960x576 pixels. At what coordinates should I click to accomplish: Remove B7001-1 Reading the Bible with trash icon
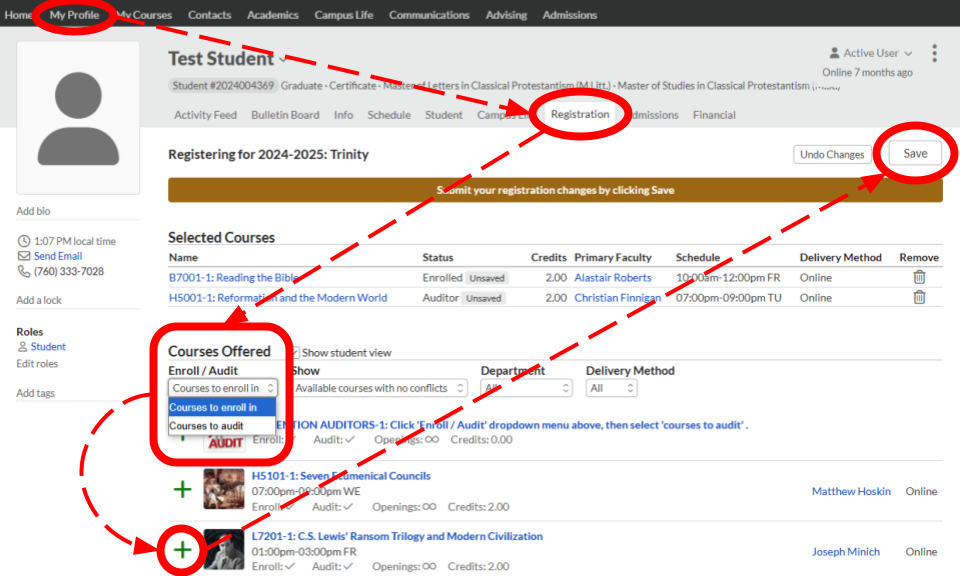[919, 278]
